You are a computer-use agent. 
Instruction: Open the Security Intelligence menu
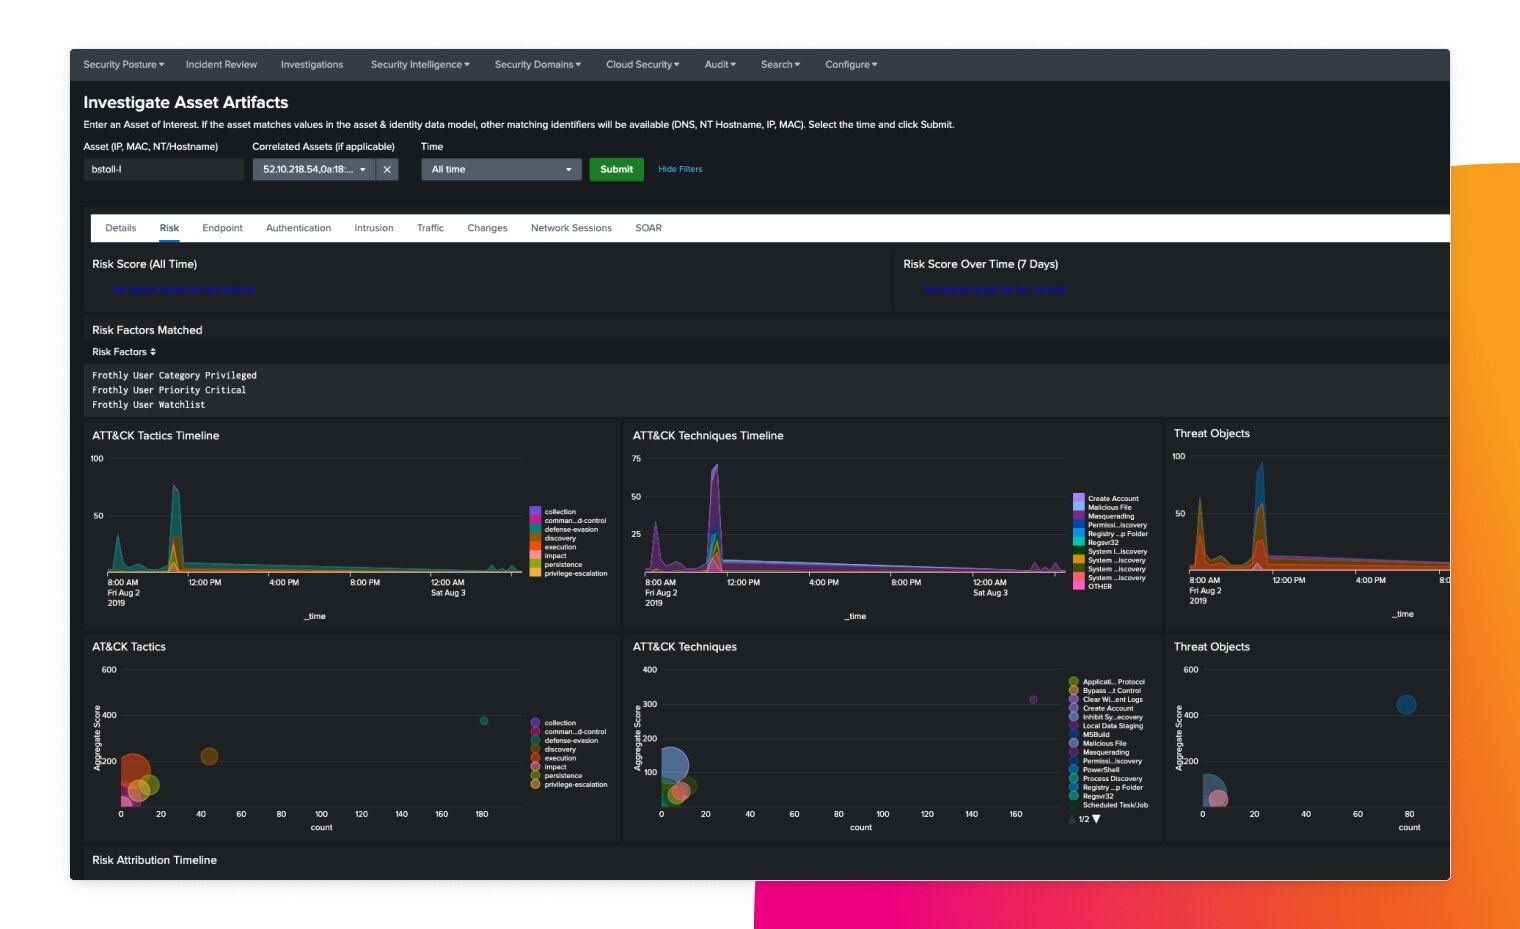tap(419, 64)
